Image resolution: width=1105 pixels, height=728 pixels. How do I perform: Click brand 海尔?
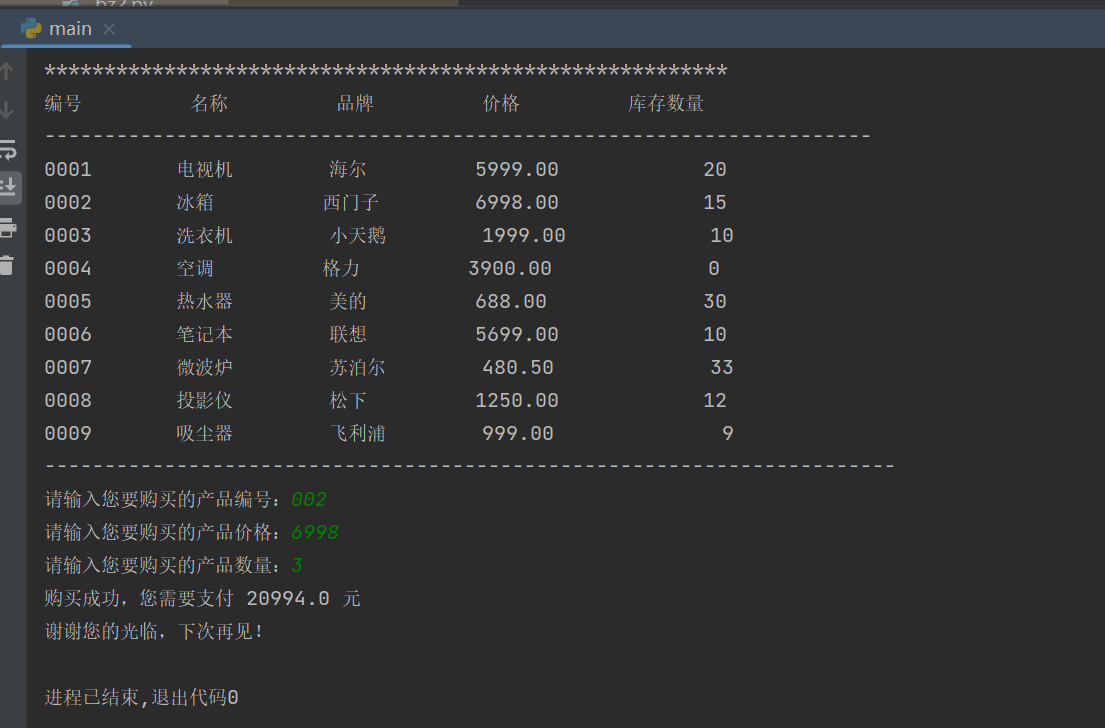pos(347,169)
